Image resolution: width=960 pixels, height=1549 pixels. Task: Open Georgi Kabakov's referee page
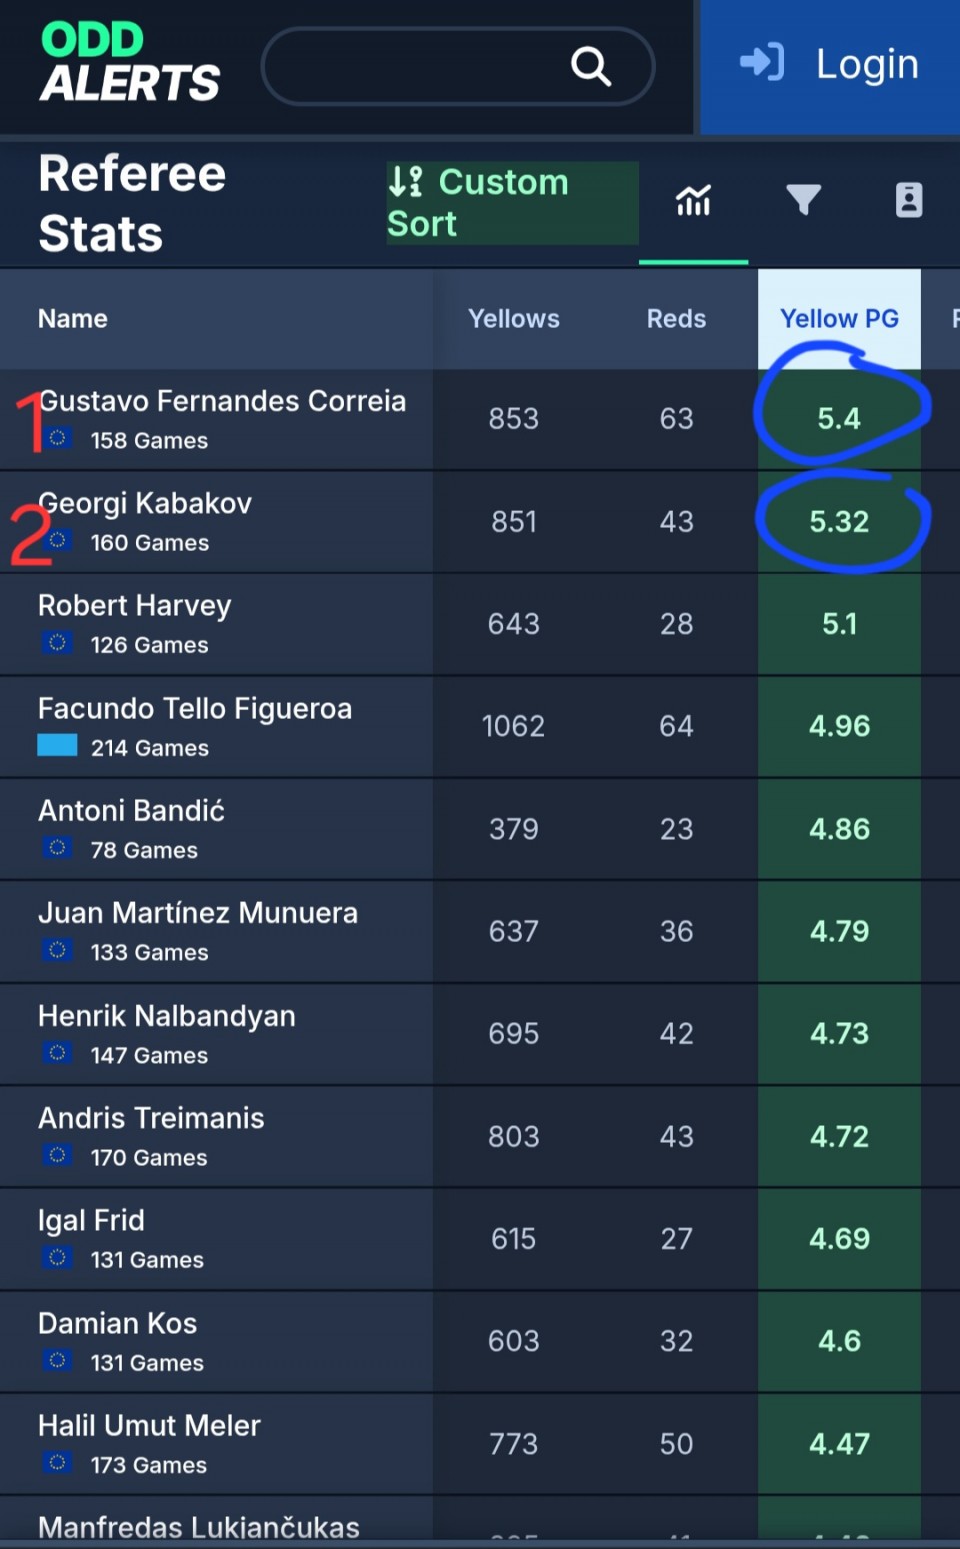coord(146,503)
